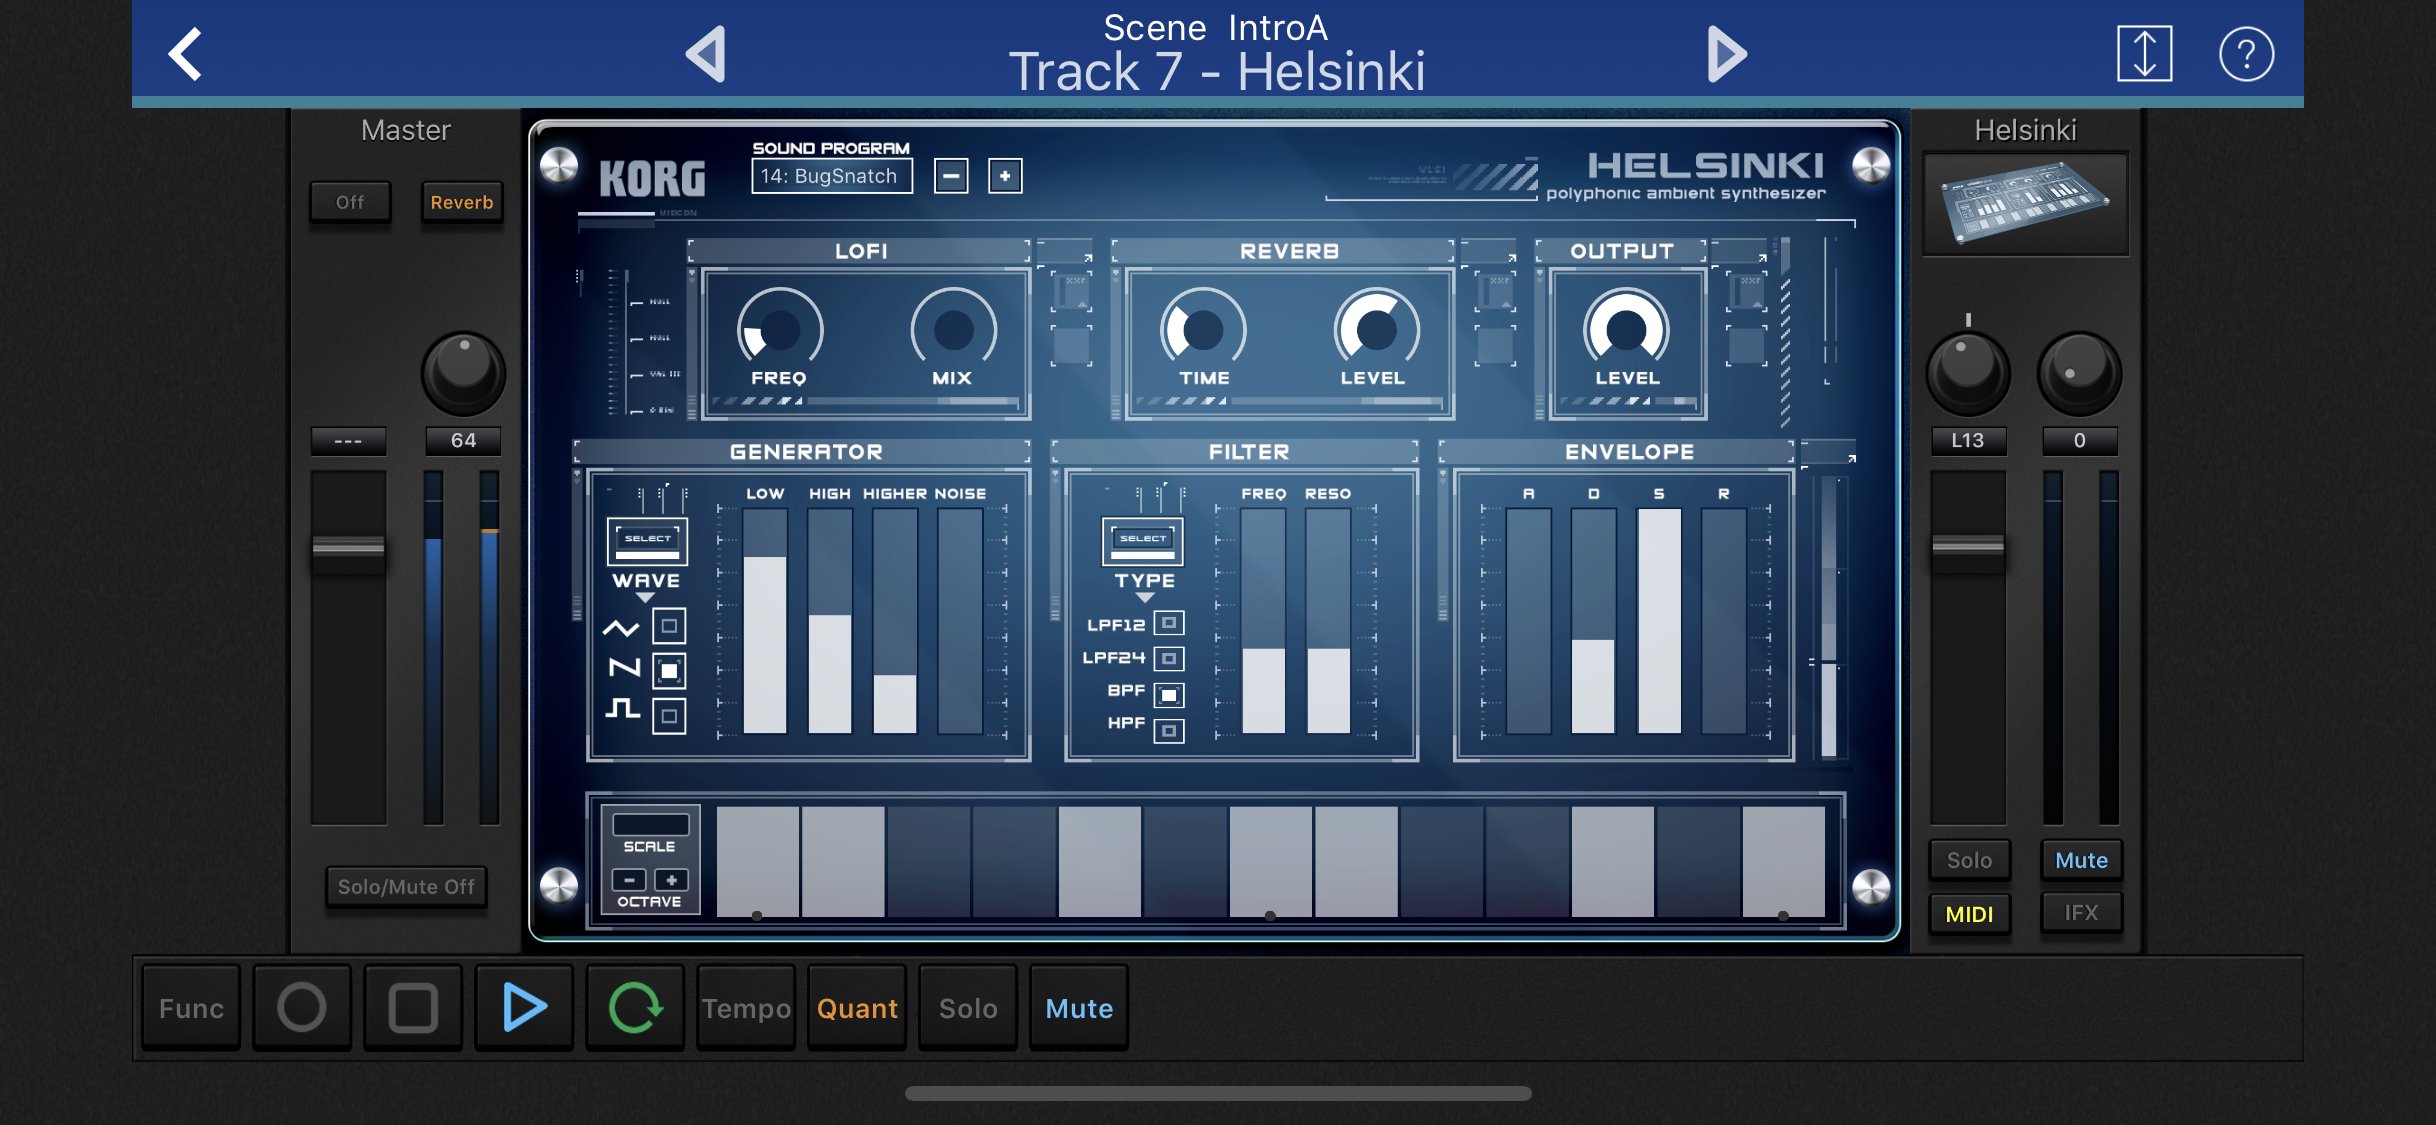Start playback with the blue play button

click(524, 1008)
